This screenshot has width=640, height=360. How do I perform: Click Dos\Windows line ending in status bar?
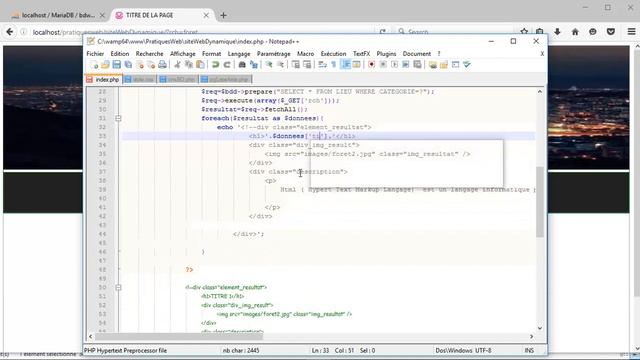[454, 350]
